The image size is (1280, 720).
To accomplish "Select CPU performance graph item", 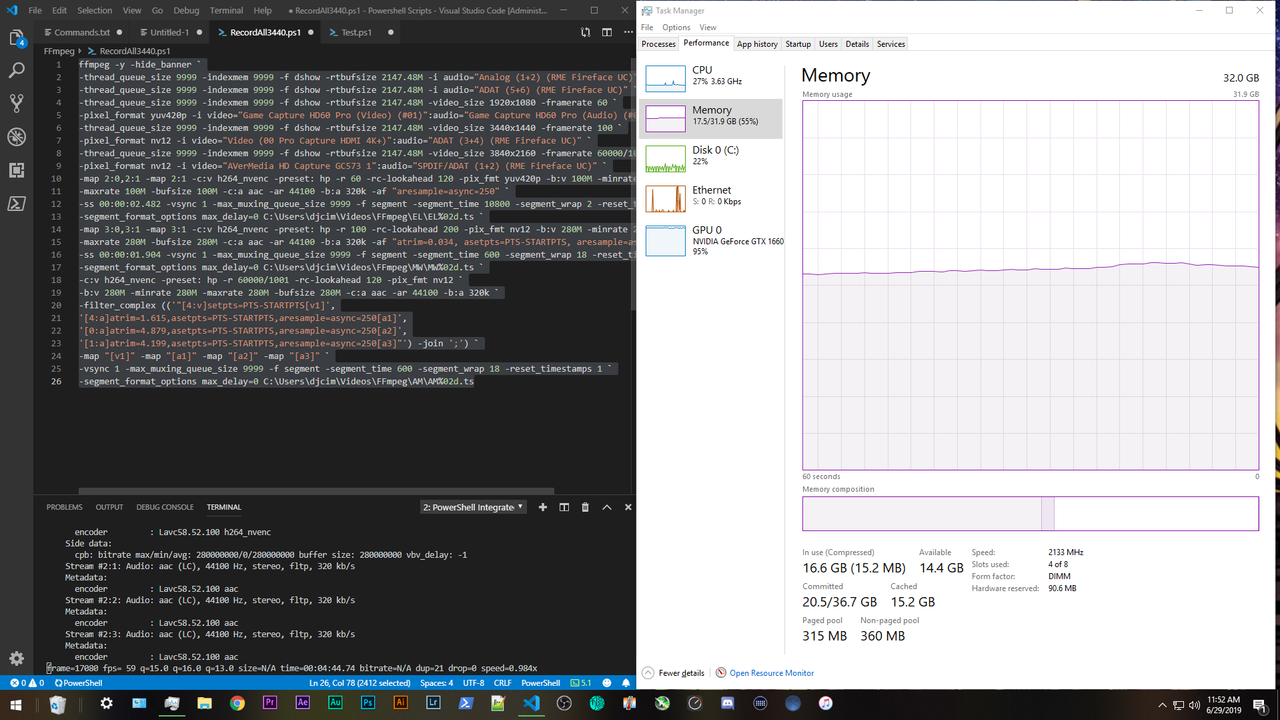I will 711,78.
